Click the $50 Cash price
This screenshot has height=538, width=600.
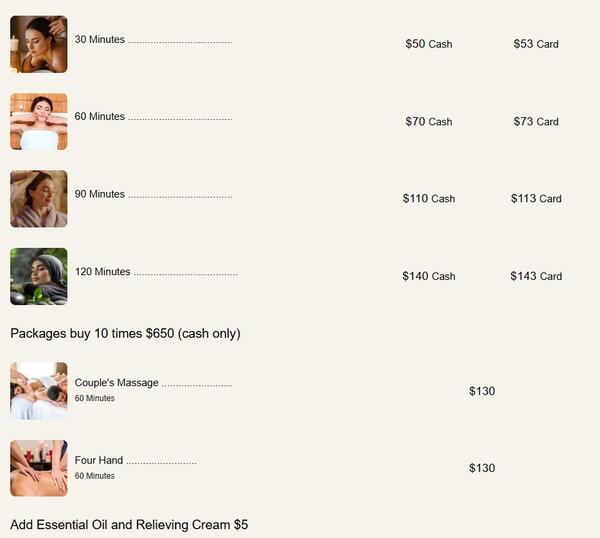click(428, 44)
